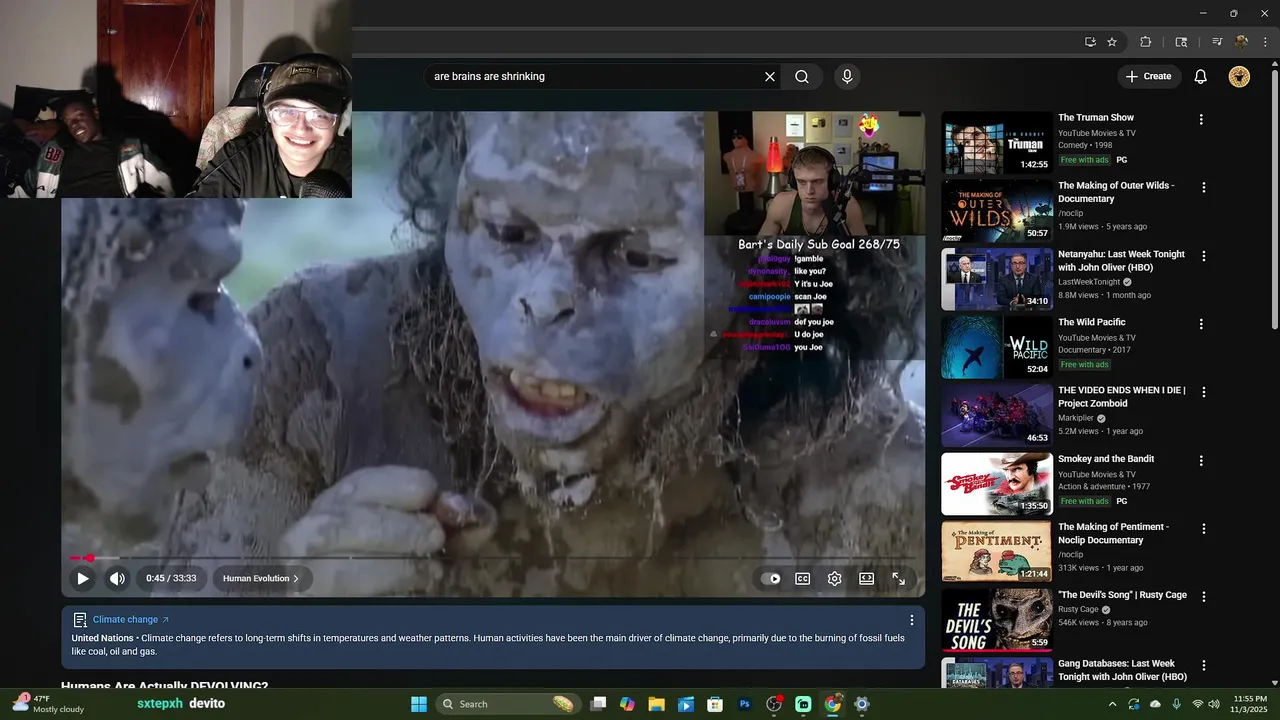
Task: Mute the video with the speaker icon
Action: click(117, 578)
